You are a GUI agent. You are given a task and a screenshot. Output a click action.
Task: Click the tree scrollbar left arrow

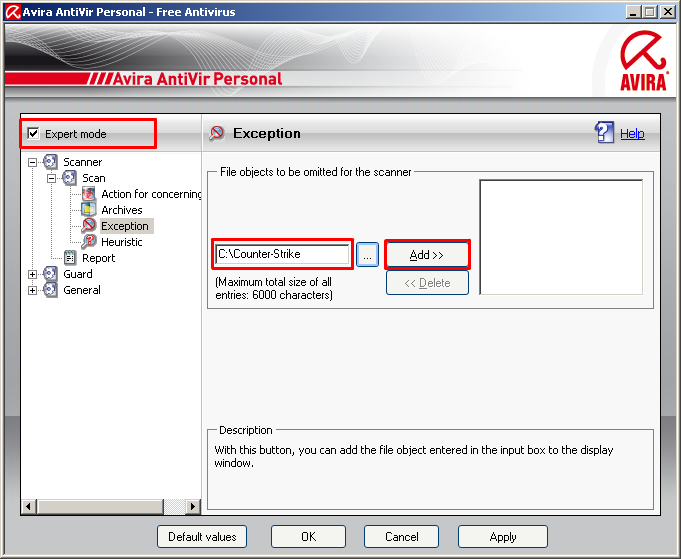(29, 506)
